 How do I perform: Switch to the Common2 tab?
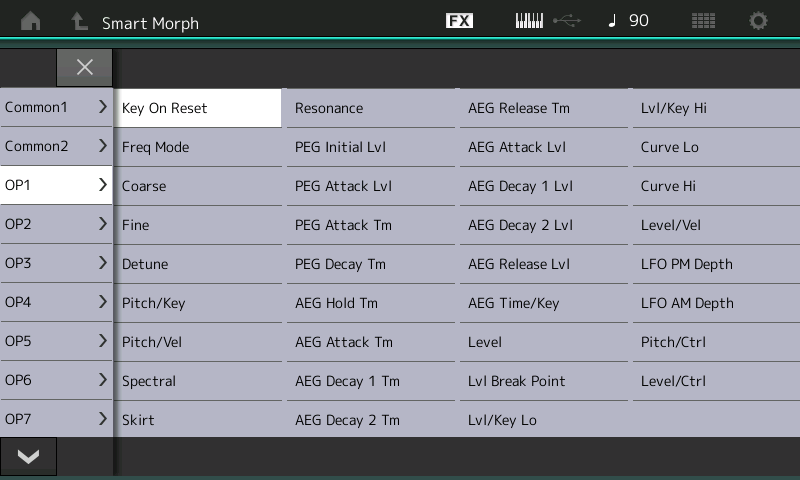coord(56,146)
